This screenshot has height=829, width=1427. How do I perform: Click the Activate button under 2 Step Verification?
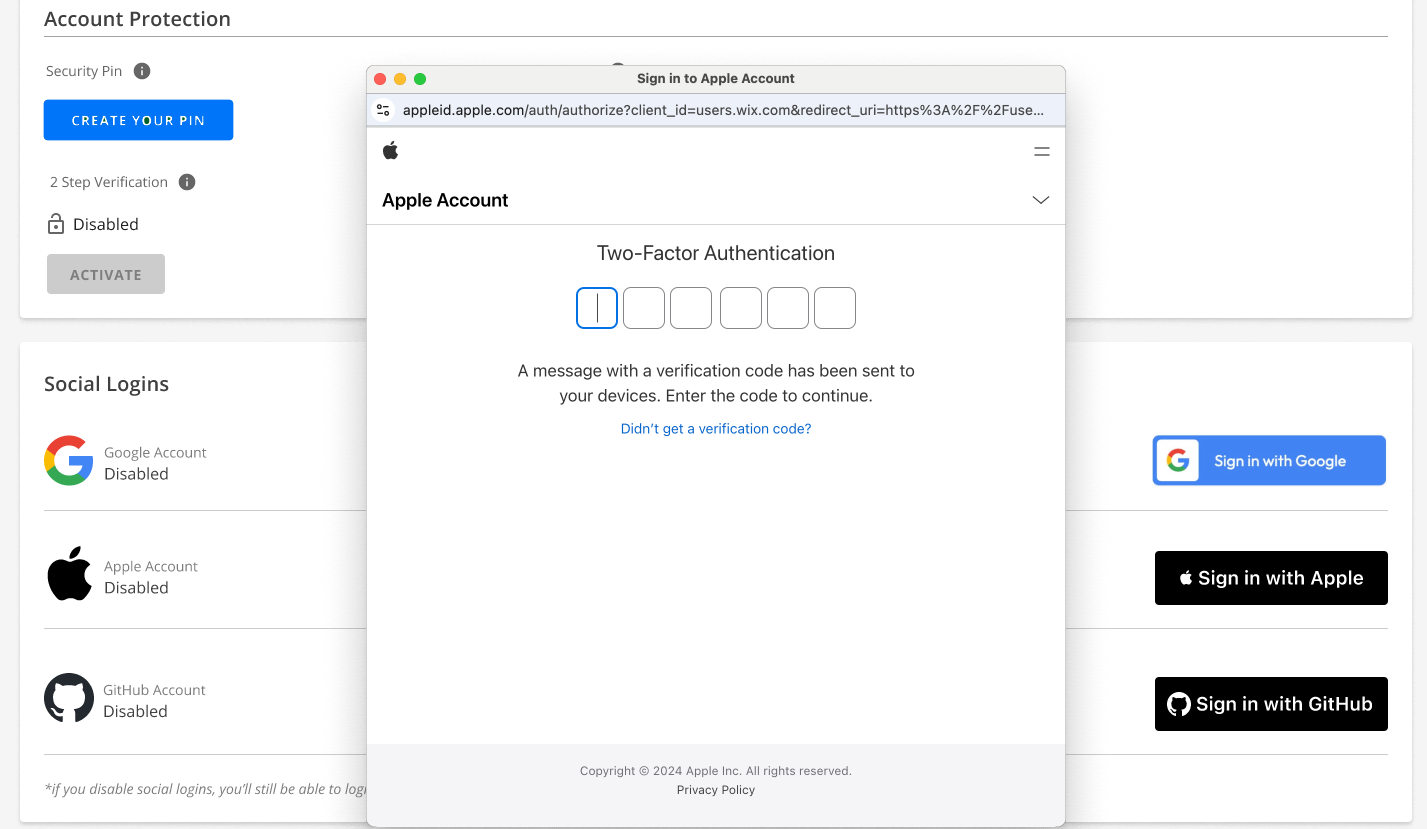click(105, 273)
